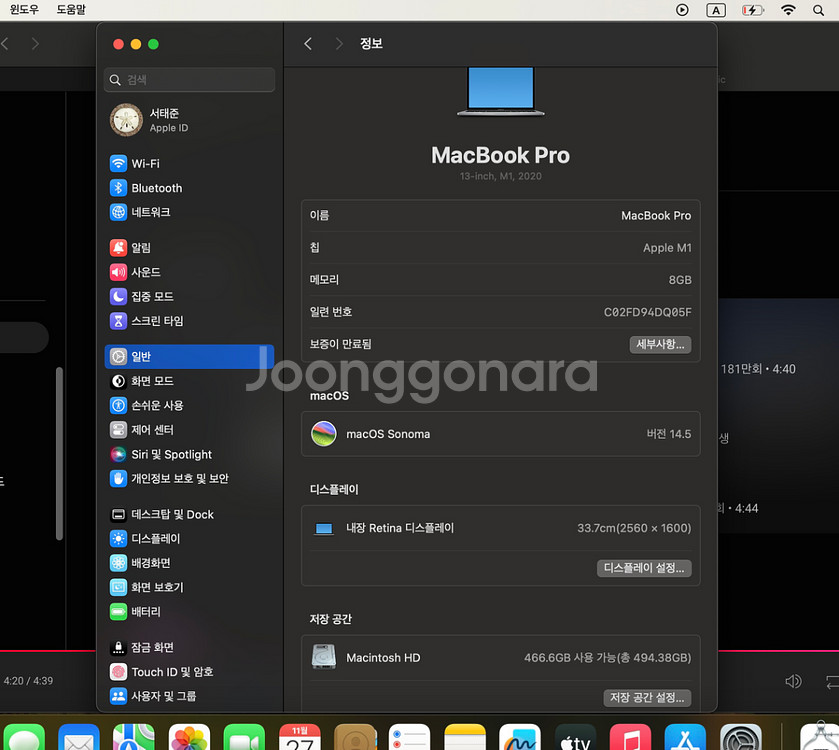The height and width of the screenshot is (750, 839).
Task: Open Music from the Dock
Action: pos(630,737)
